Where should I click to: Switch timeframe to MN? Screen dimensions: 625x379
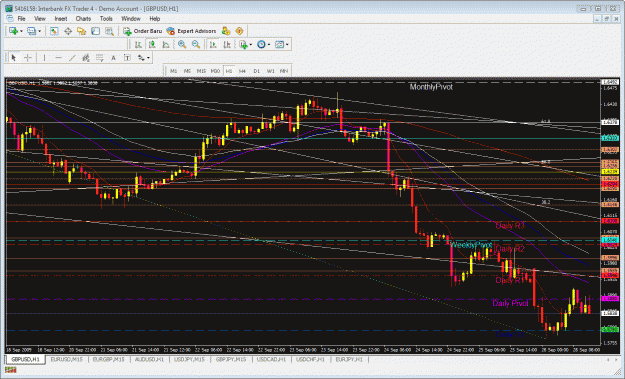[284, 71]
